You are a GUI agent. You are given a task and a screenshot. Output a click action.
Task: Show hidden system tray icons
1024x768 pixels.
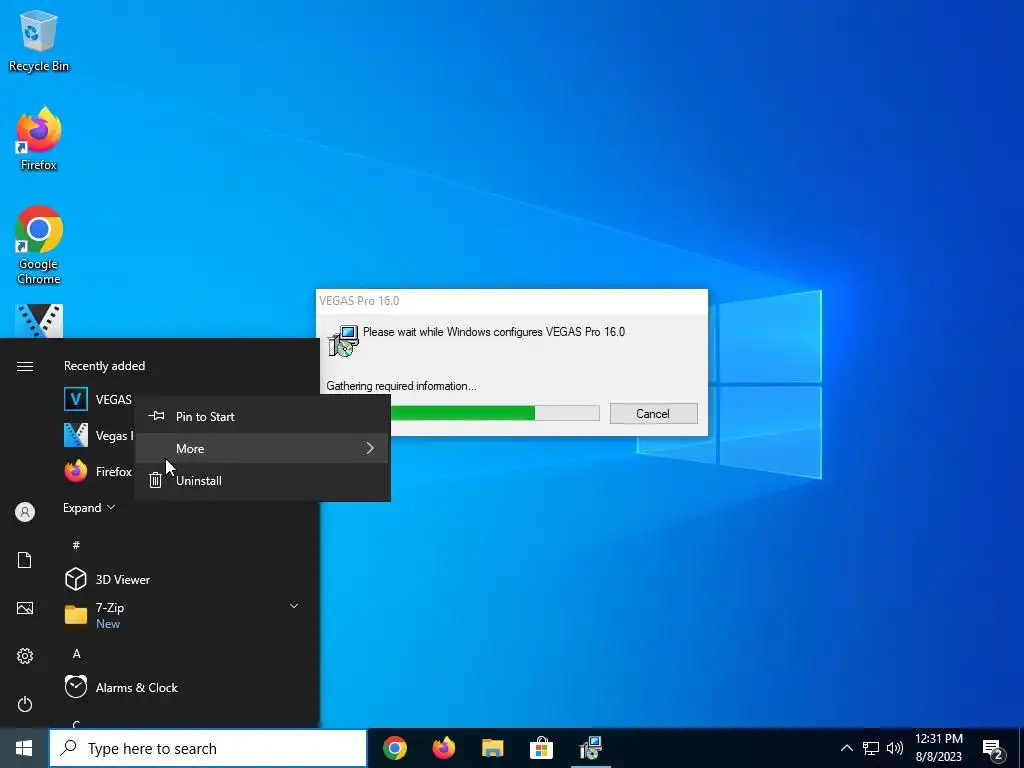[x=846, y=748]
